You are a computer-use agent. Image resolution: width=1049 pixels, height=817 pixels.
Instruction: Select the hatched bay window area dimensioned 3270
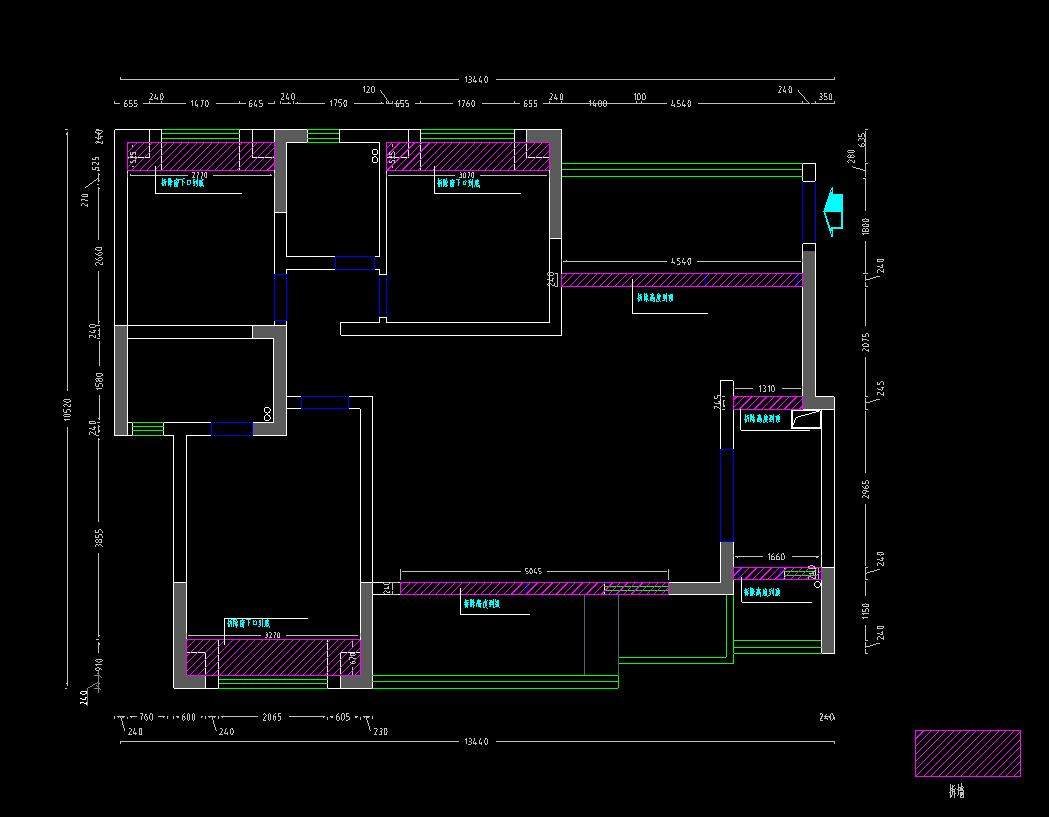(x=272, y=656)
